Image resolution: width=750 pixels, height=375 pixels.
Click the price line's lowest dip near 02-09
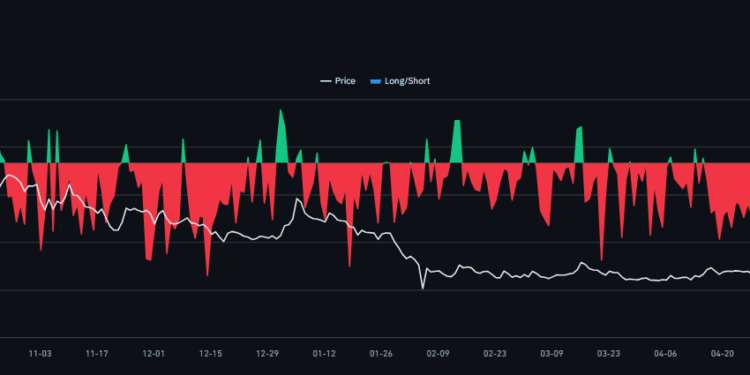[x=422, y=287]
